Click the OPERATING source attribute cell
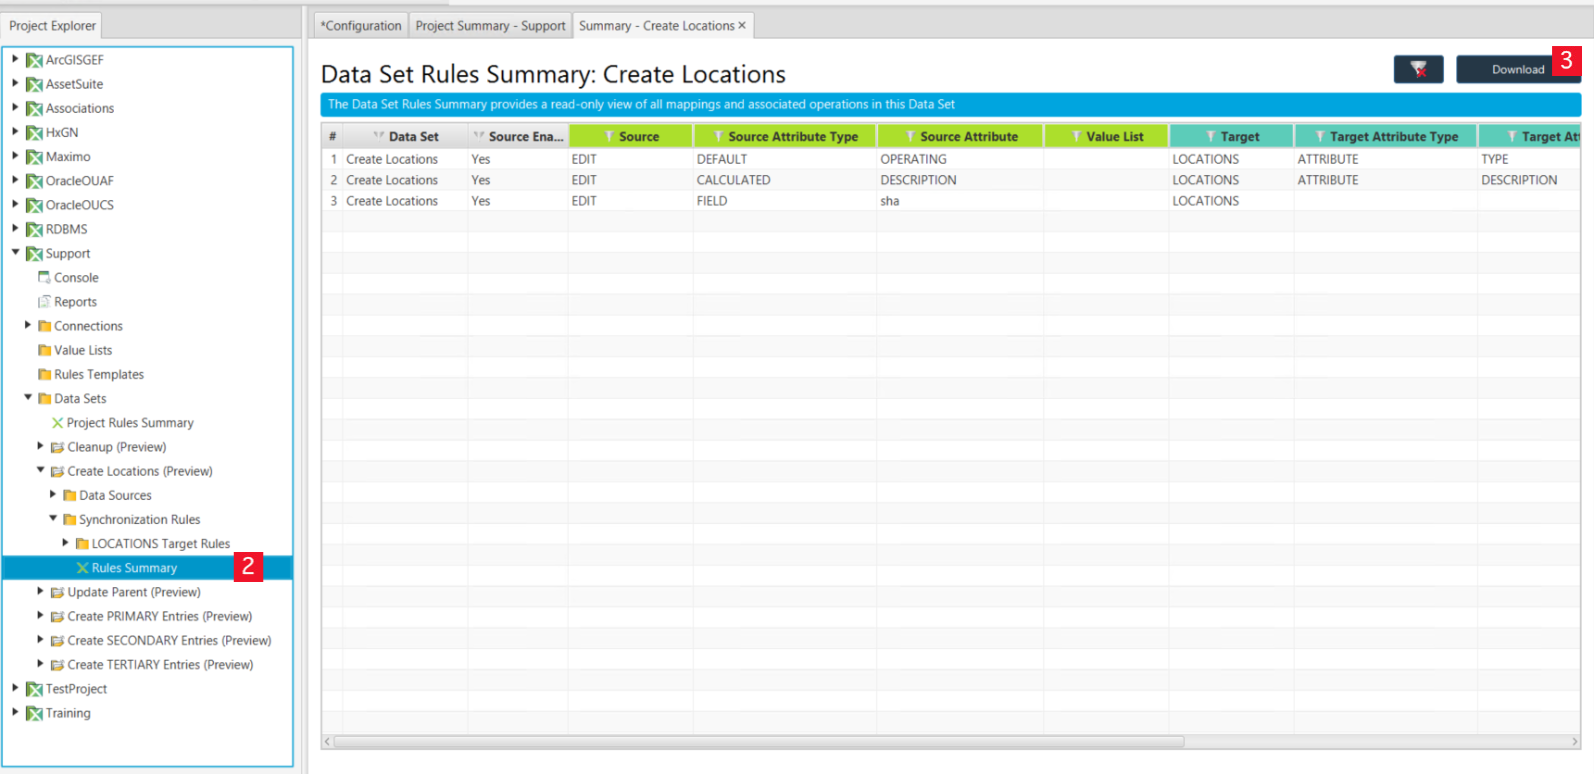This screenshot has width=1594, height=781. click(961, 159)
